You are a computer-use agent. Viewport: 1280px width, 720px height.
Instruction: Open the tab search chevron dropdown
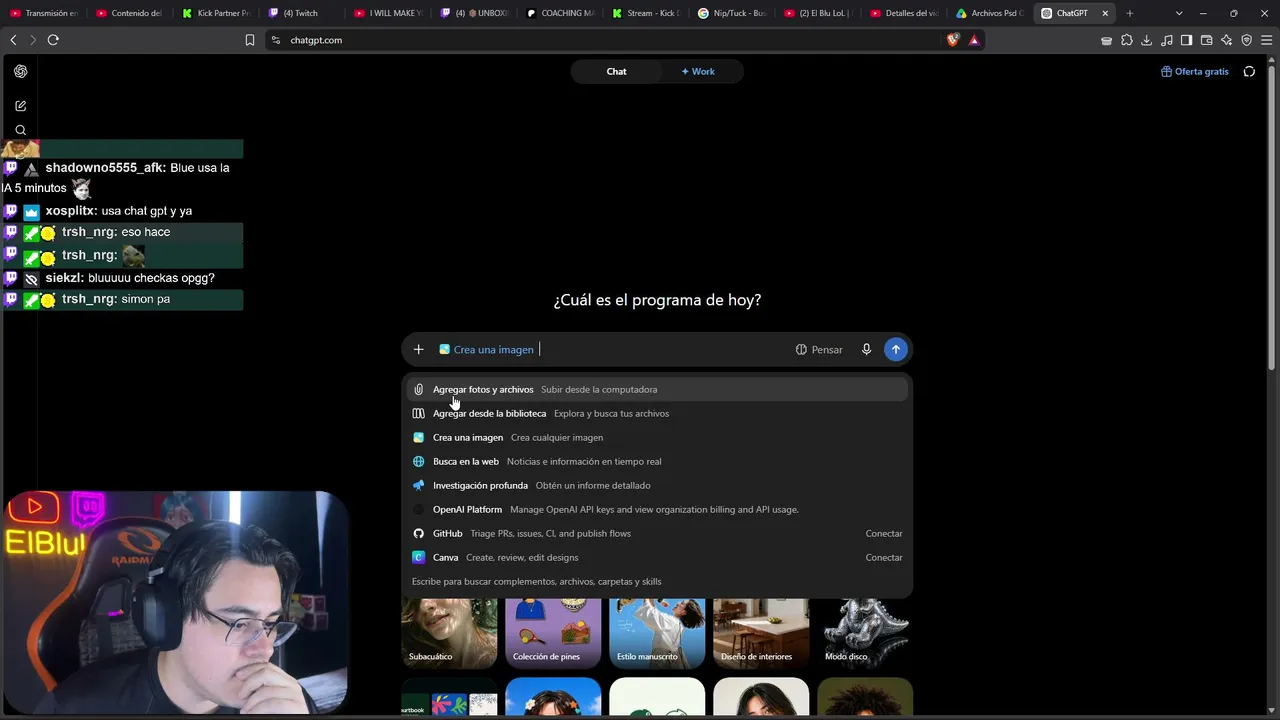pyautogui.click(x=1179, y=13)
